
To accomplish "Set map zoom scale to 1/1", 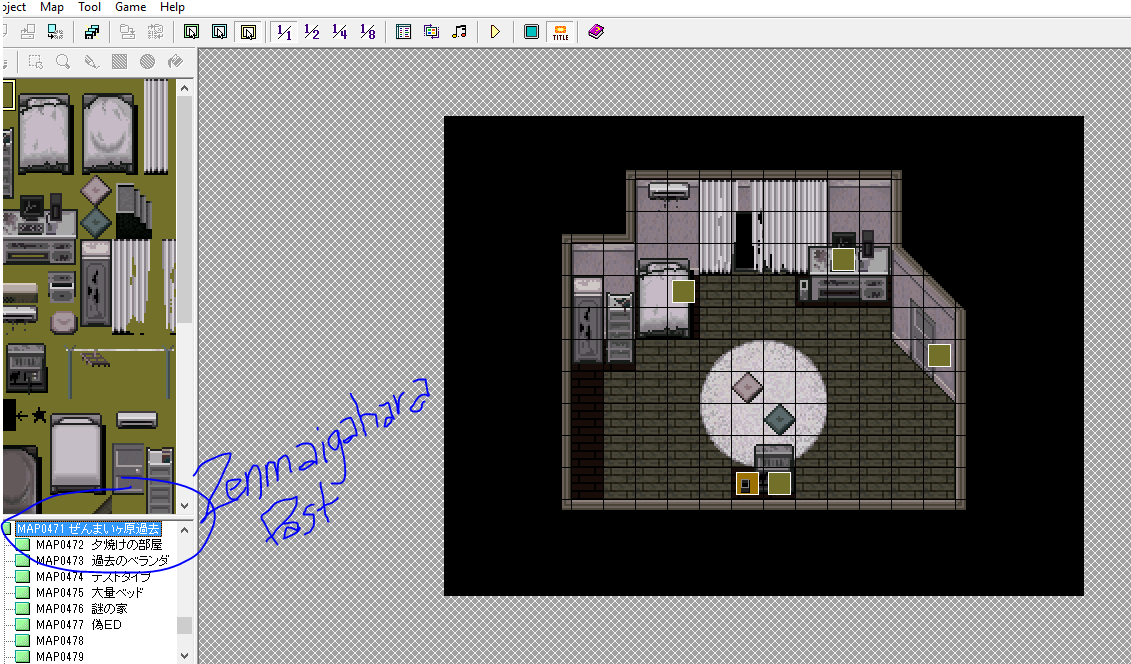I will 284,32.
